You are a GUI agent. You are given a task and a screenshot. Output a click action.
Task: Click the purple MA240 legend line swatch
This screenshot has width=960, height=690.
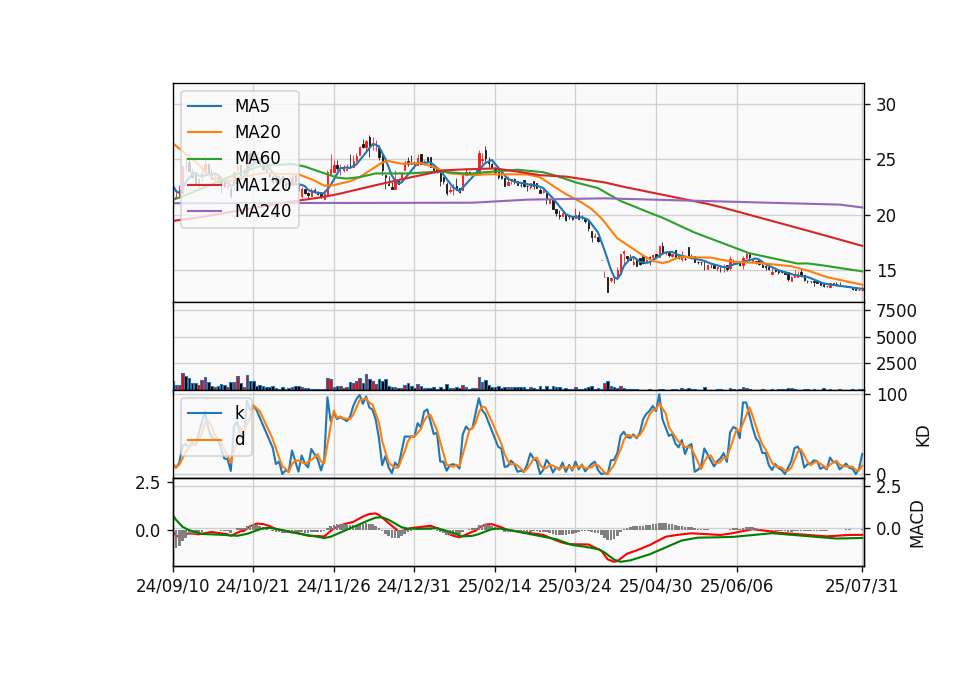click(204, 211)
